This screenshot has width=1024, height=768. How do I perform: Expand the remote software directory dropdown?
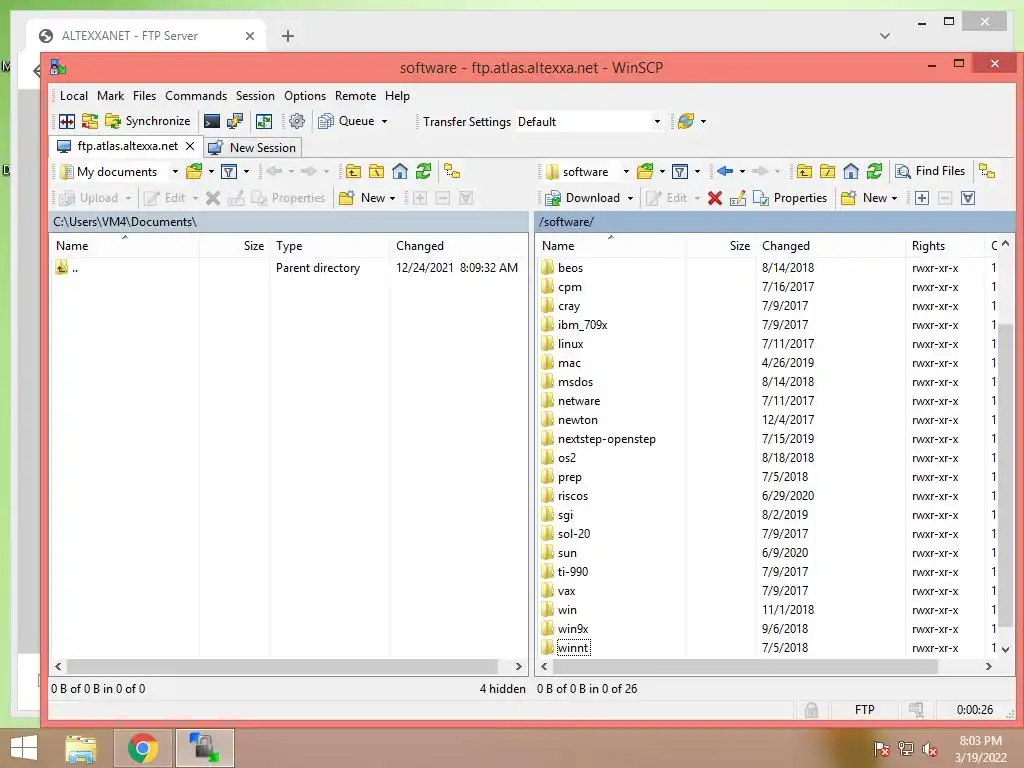[x=626, y=172]
